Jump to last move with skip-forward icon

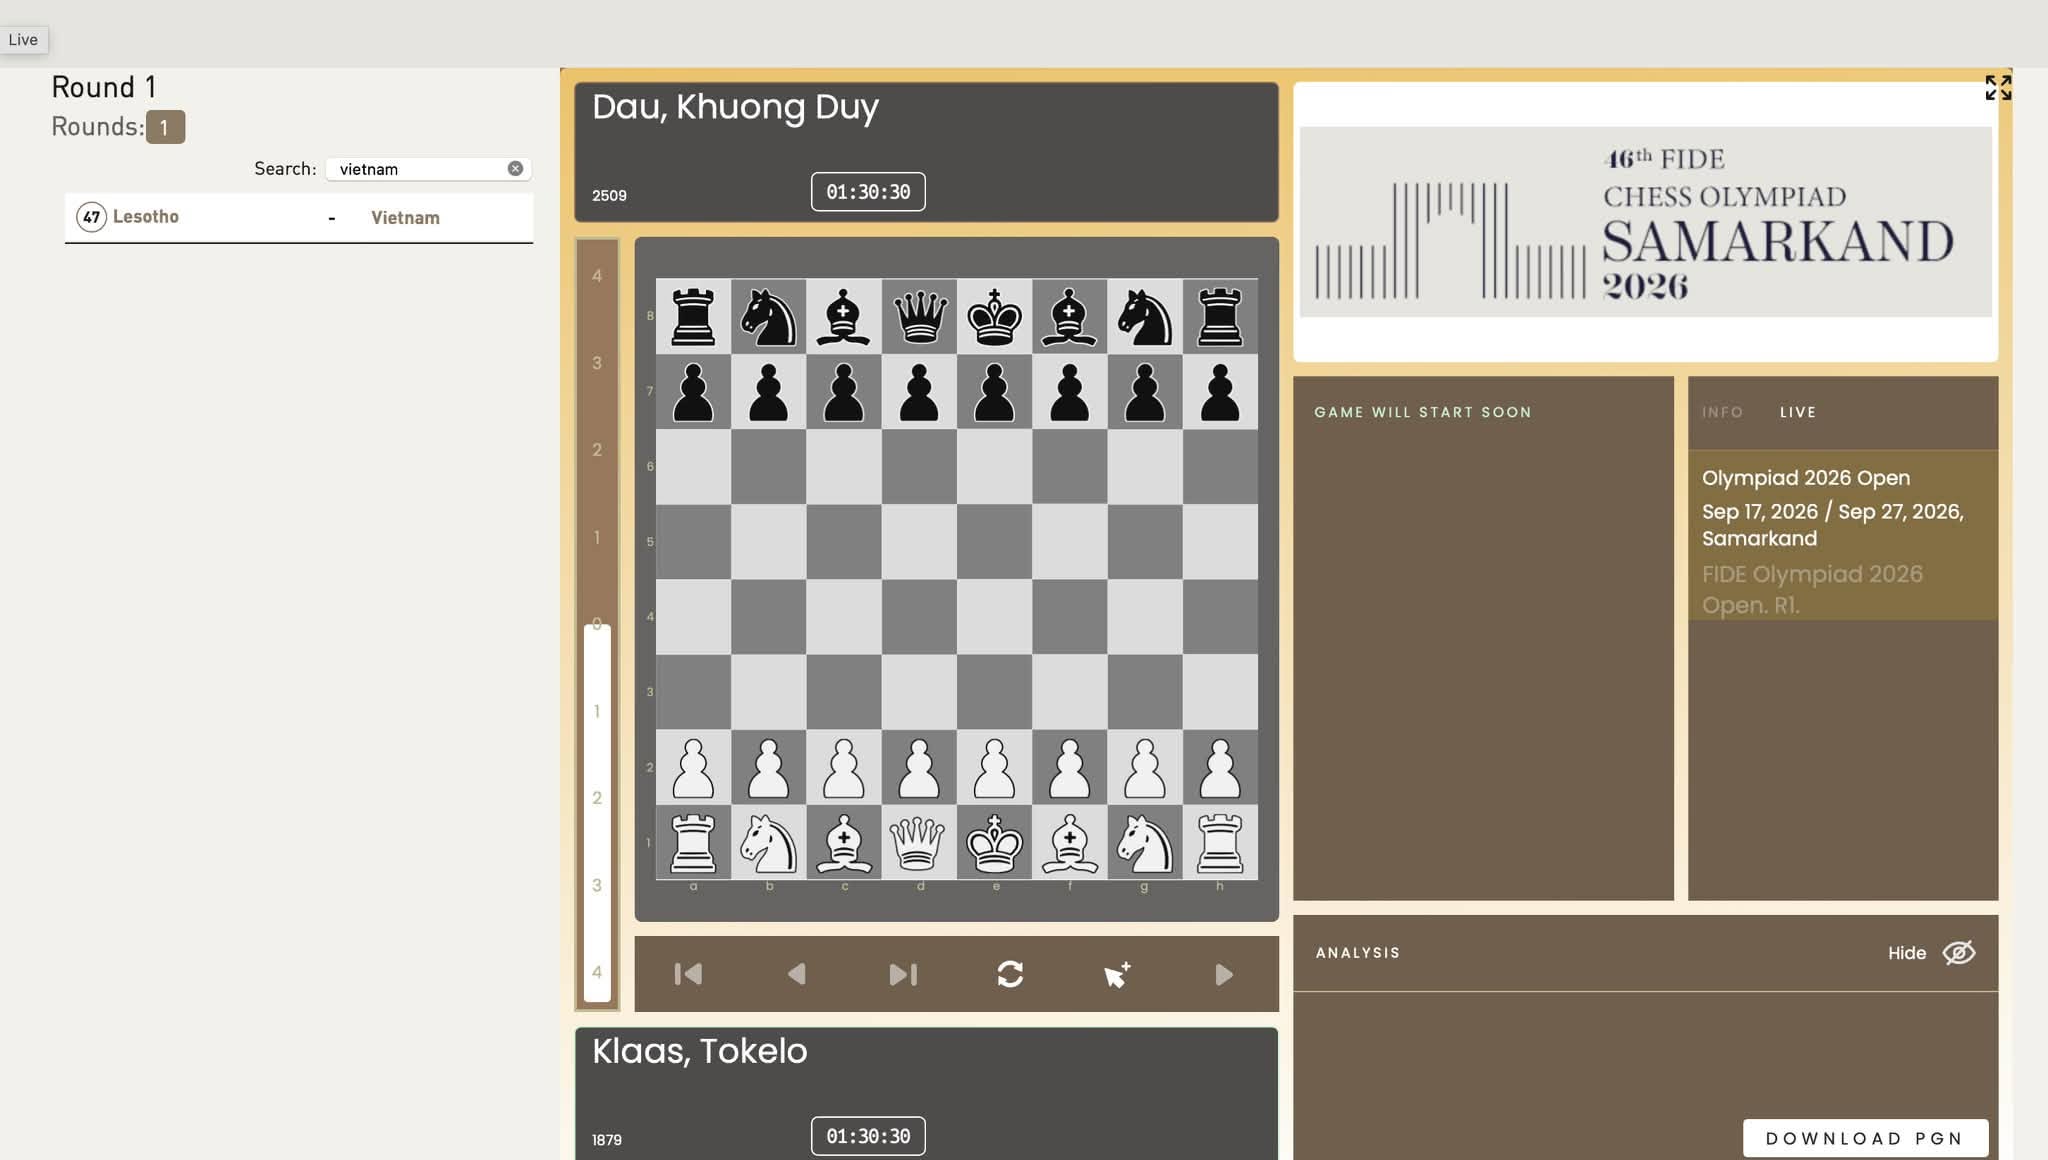(x=903, y=974)
